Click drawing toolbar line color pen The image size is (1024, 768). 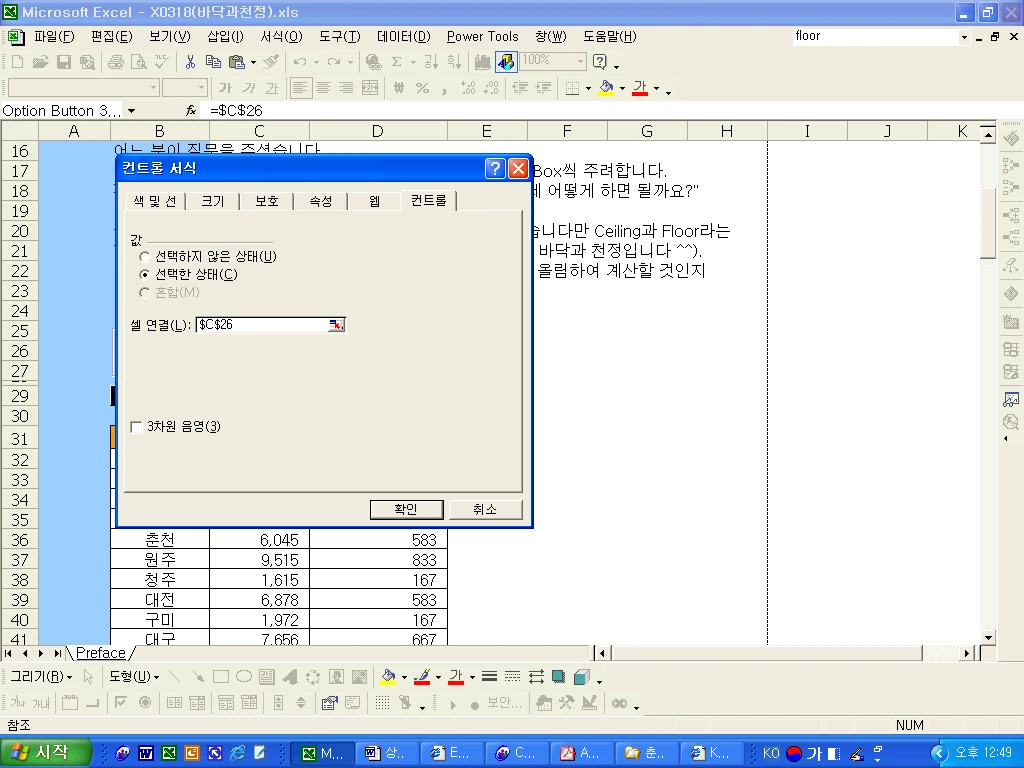(x=422, y=677)
